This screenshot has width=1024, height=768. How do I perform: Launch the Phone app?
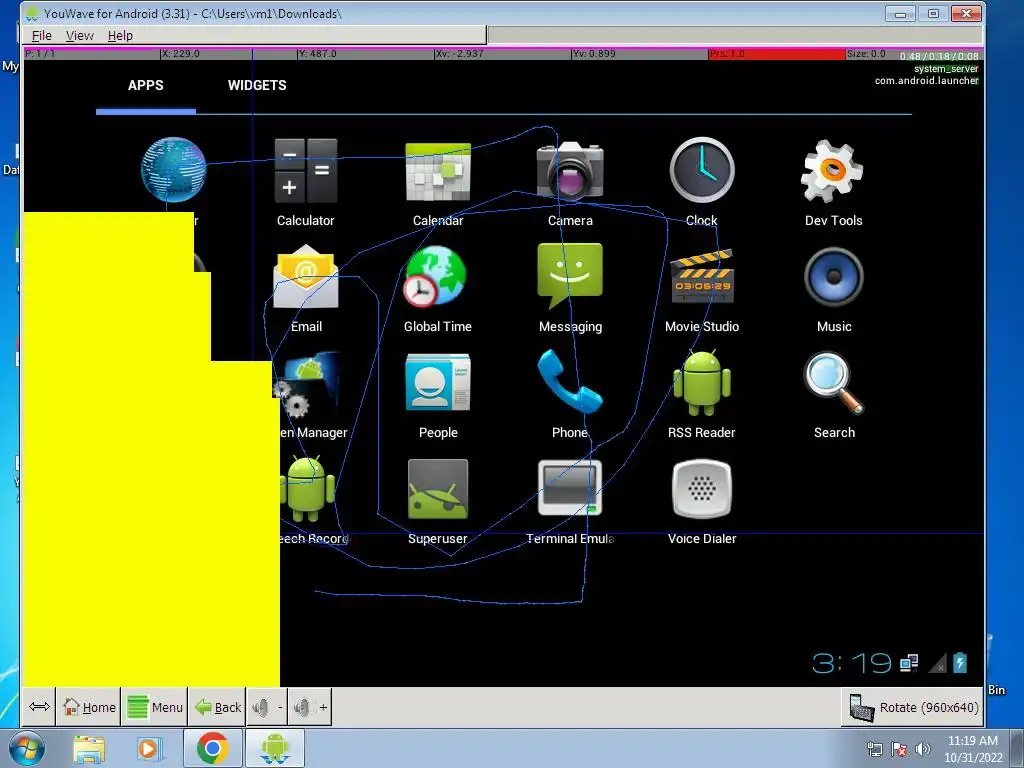569,381
